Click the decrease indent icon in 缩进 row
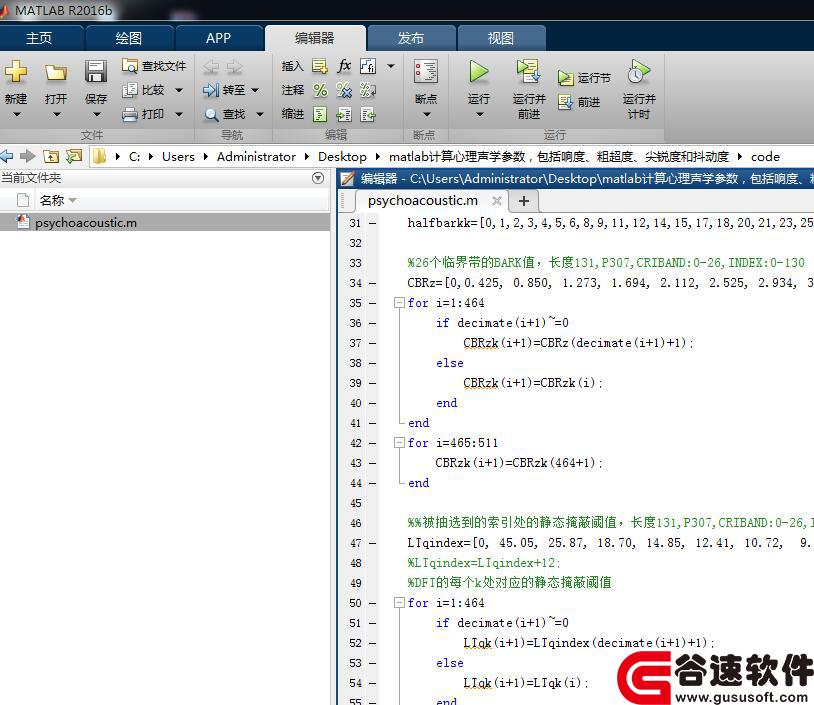The width and height of the screenshot is (814, 705). click(368, 114)
